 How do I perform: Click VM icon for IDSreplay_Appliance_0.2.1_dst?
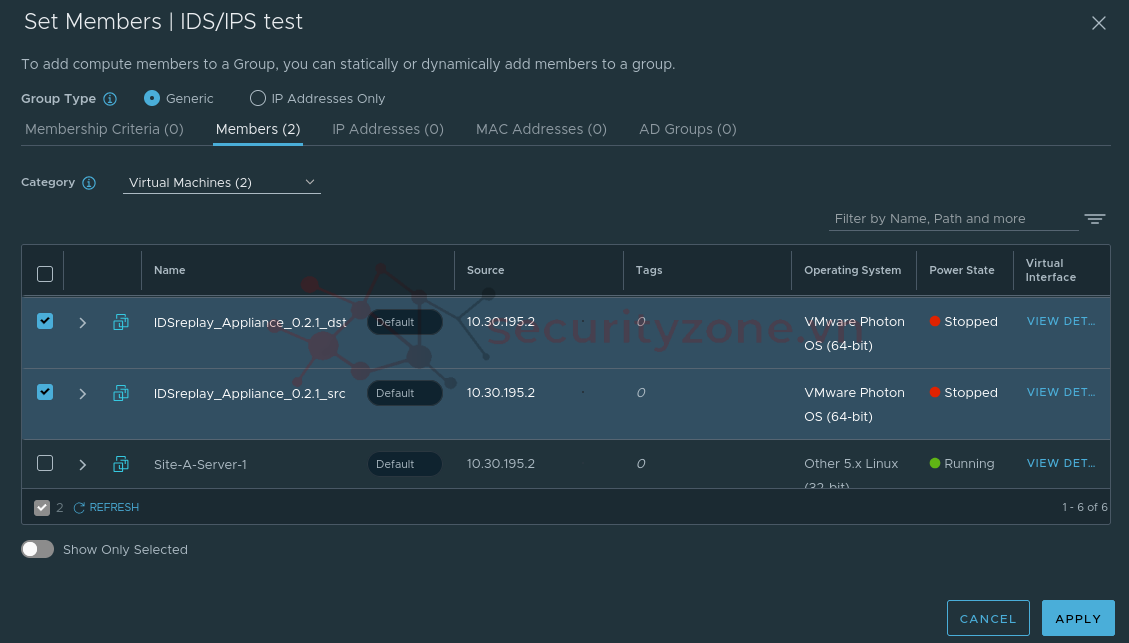[121, 322]
